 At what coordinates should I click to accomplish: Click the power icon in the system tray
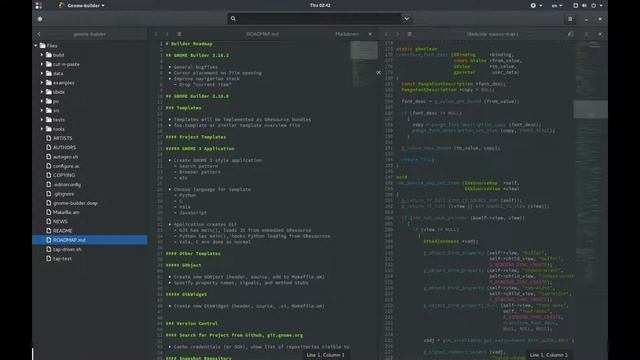click(593, 5)
